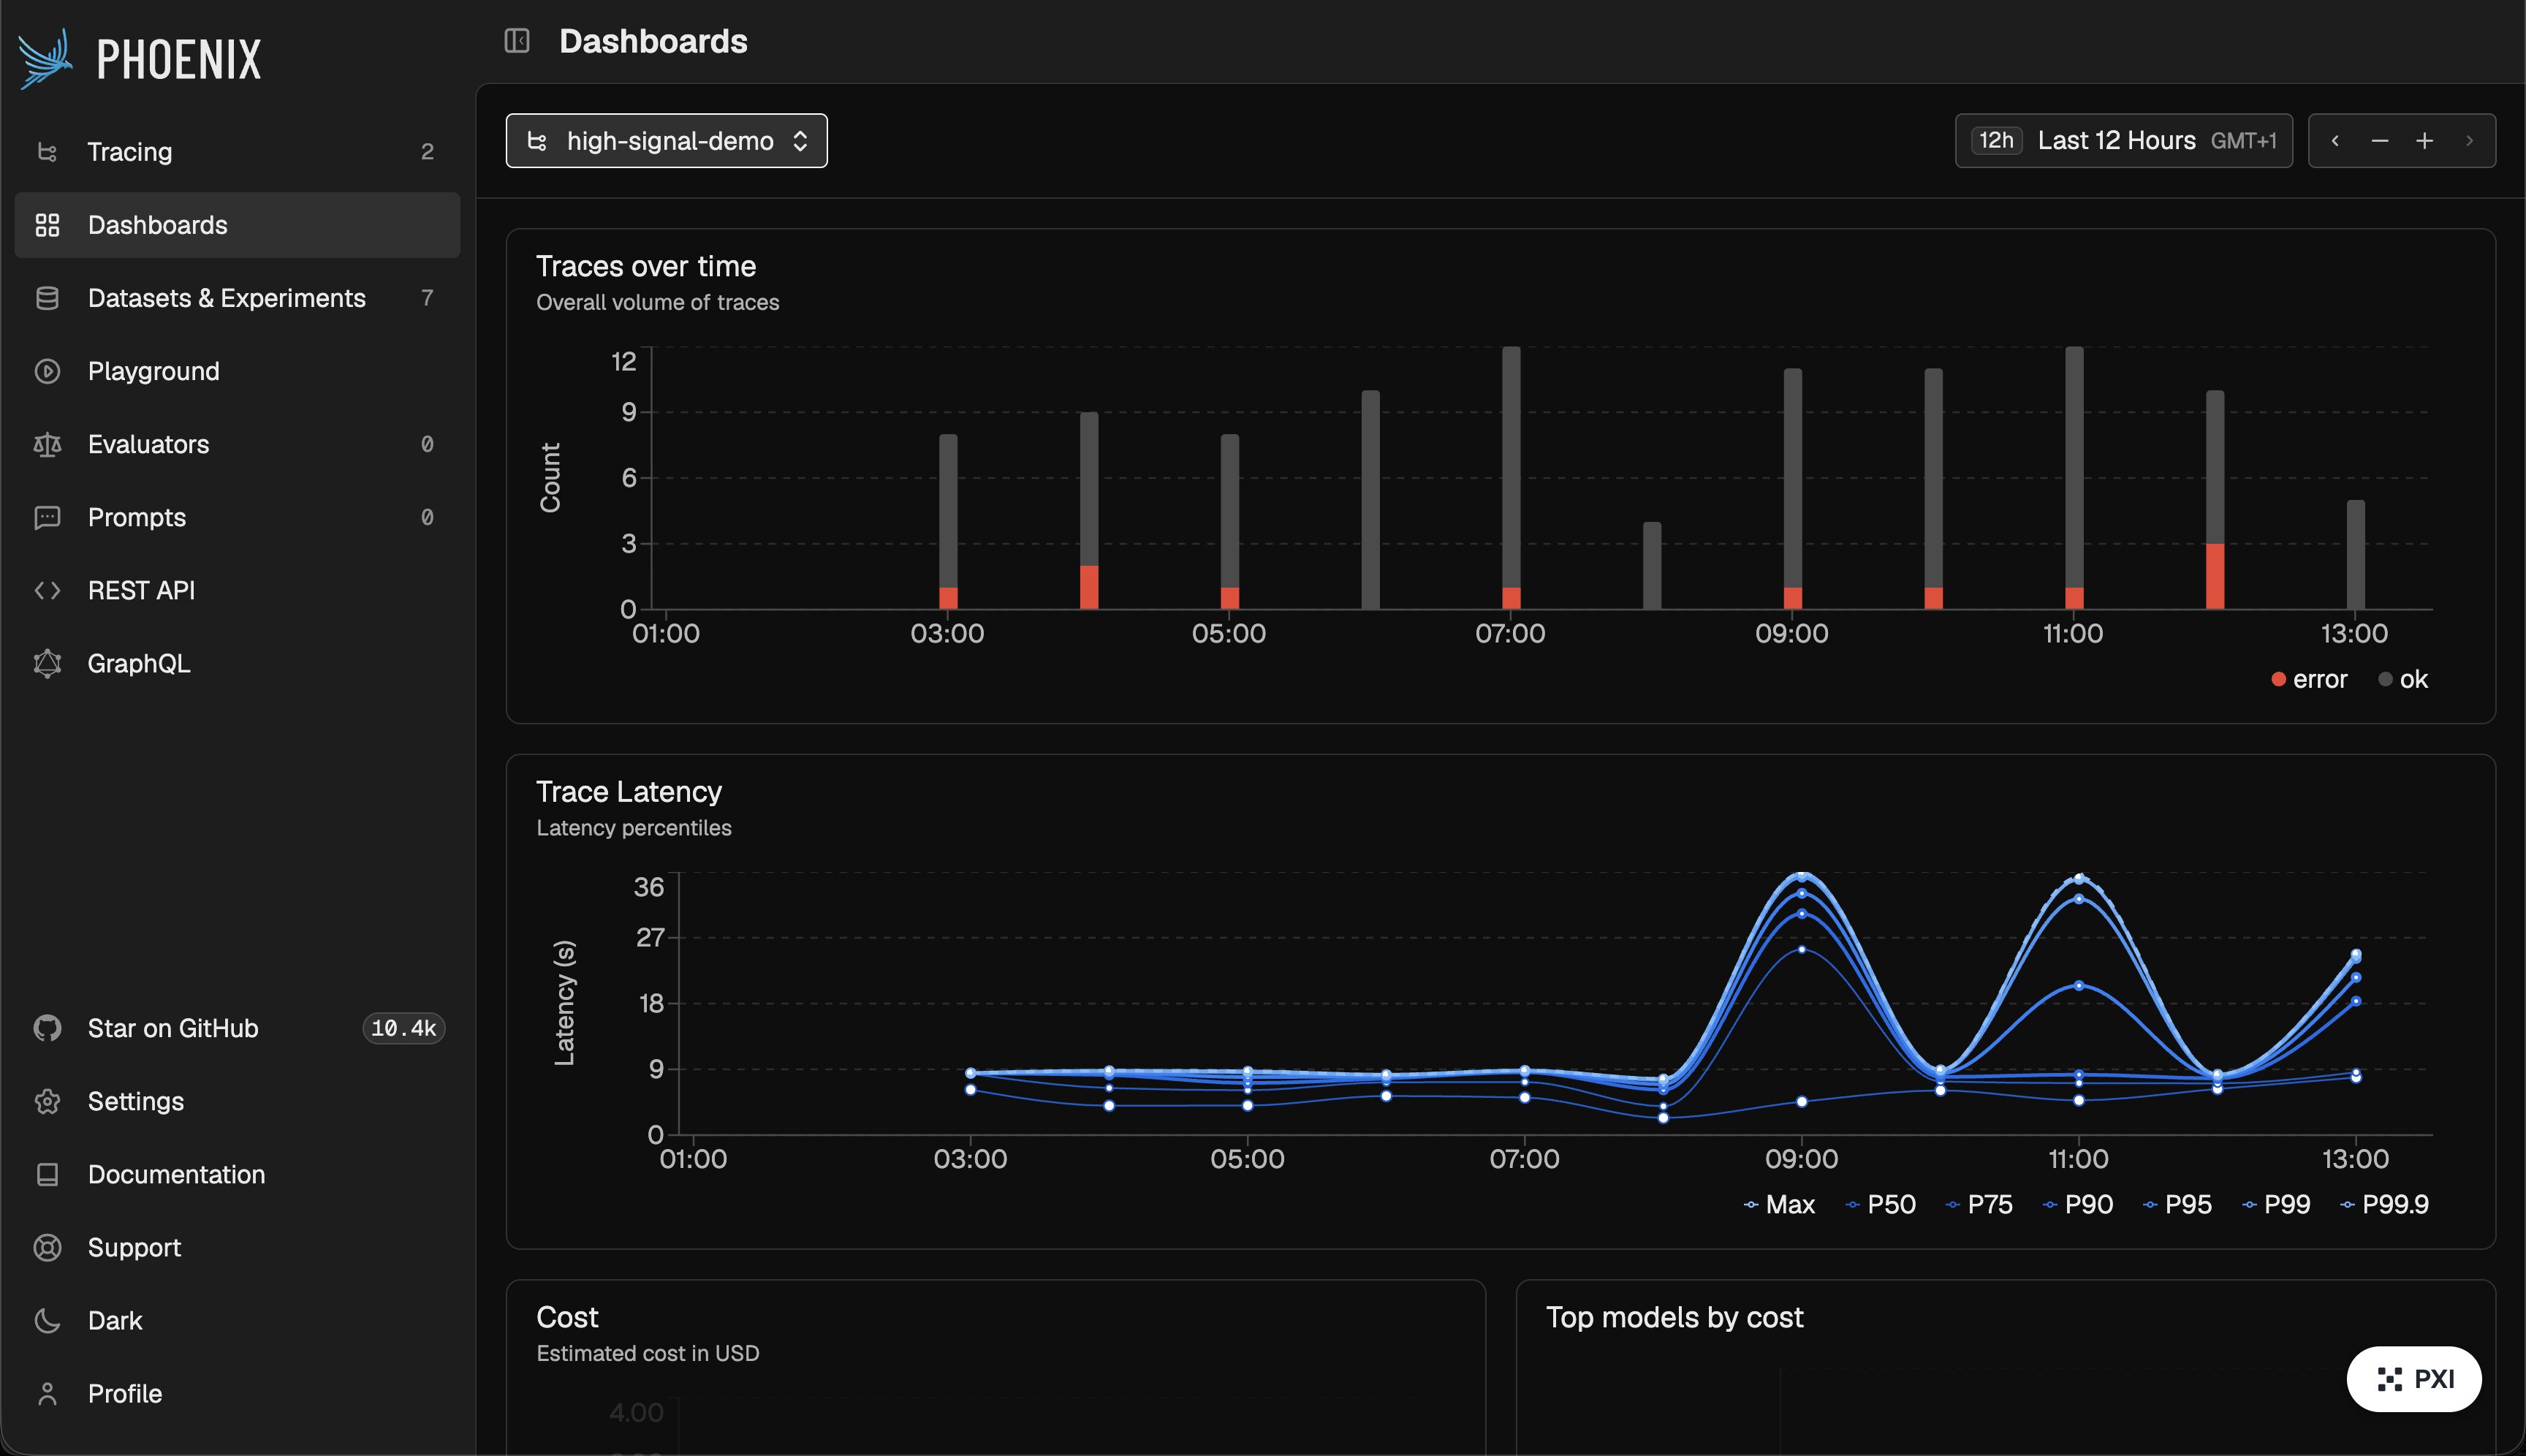The image size is (2526, 1456).
Task: Toggle the P75 latency series in legend
Action: coord(1979,1205)
